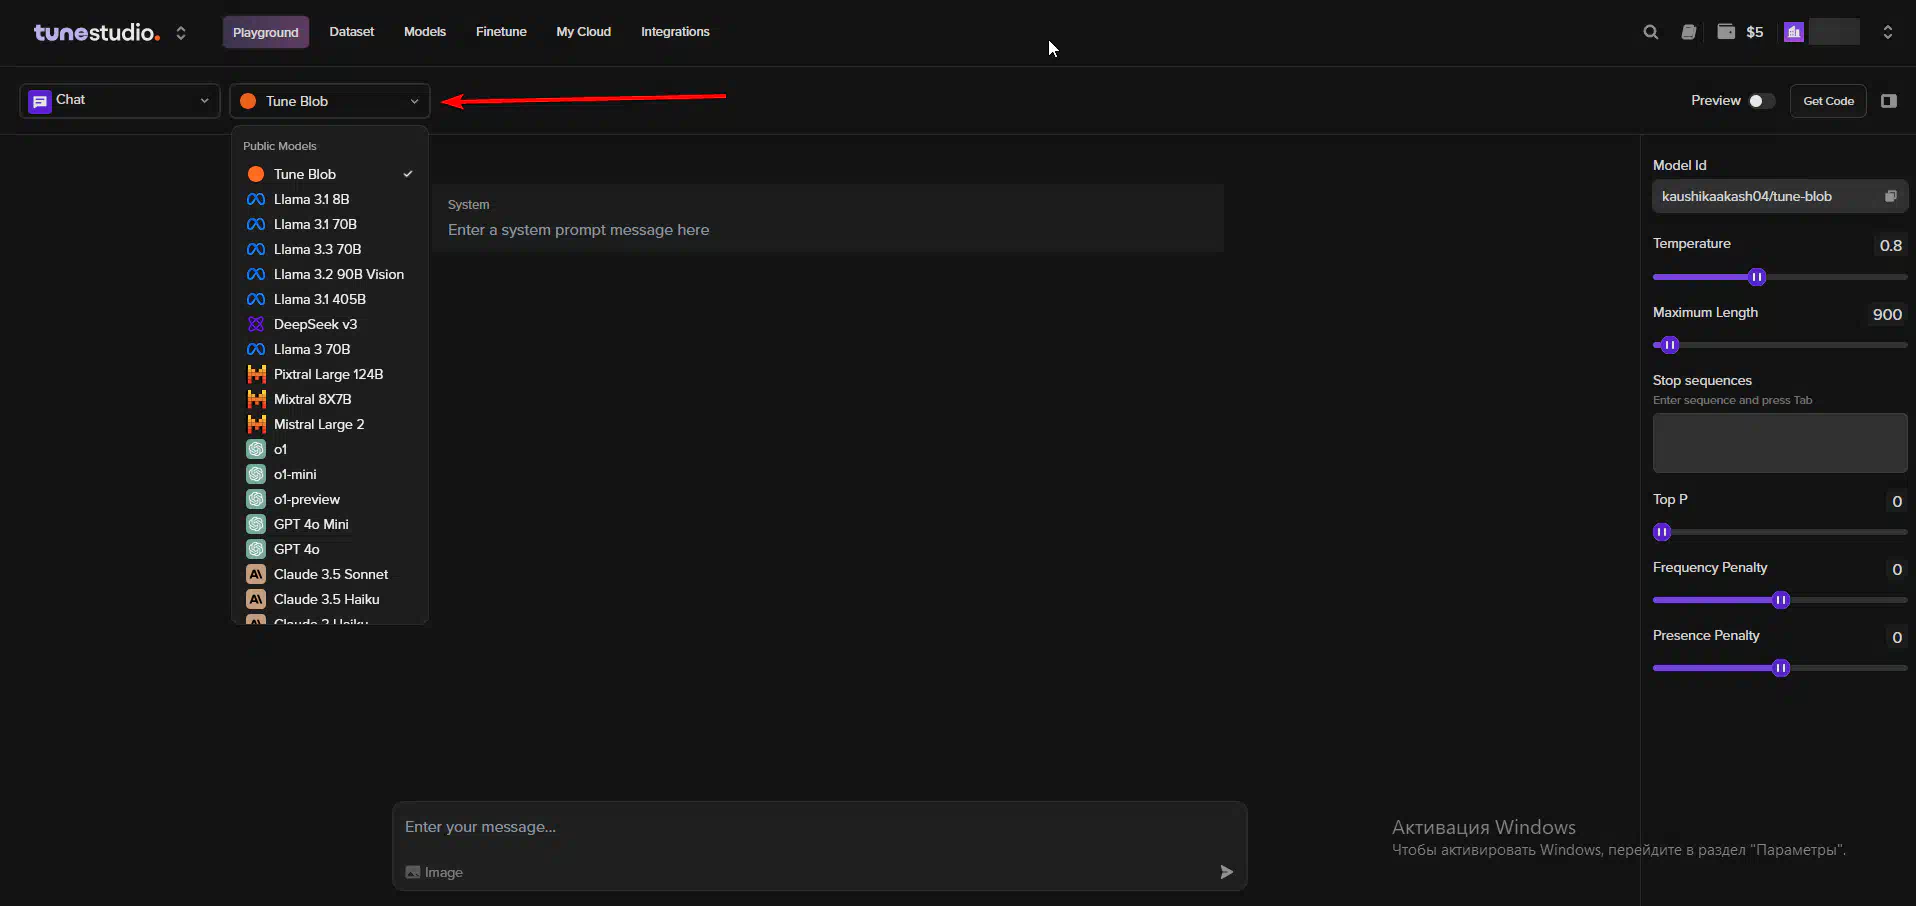The image size is (1916, 906).
Task: Open the wallet balance icon
Action: tap(1726, 32)
